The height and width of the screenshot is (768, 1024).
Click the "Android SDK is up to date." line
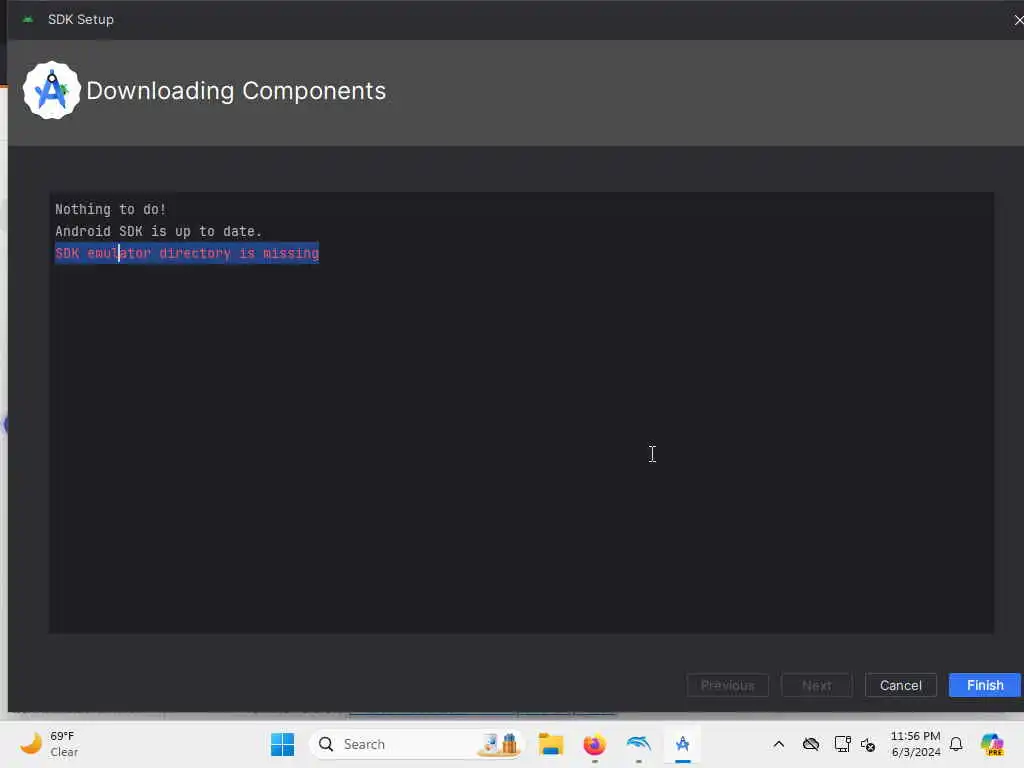tap(158, 231)
